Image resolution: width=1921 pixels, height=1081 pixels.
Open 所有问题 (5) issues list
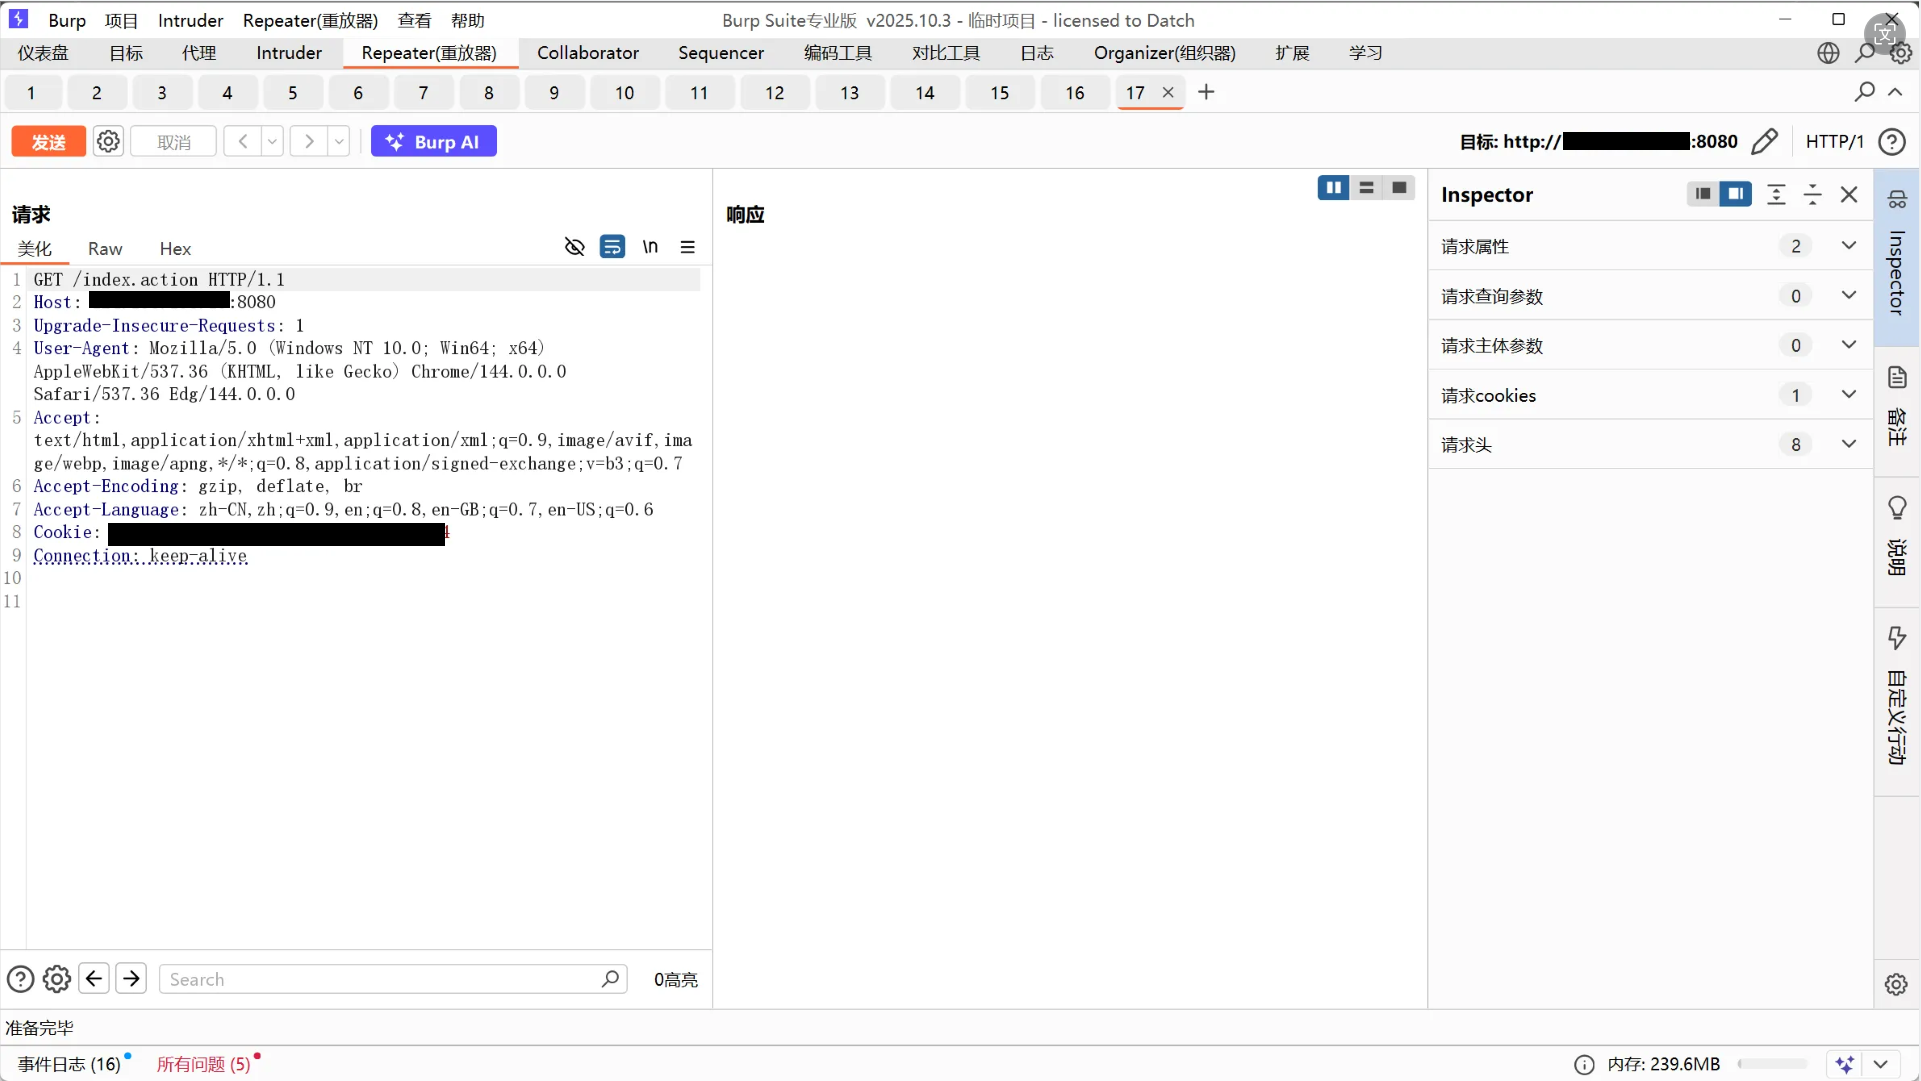(x=204, y=1064)
